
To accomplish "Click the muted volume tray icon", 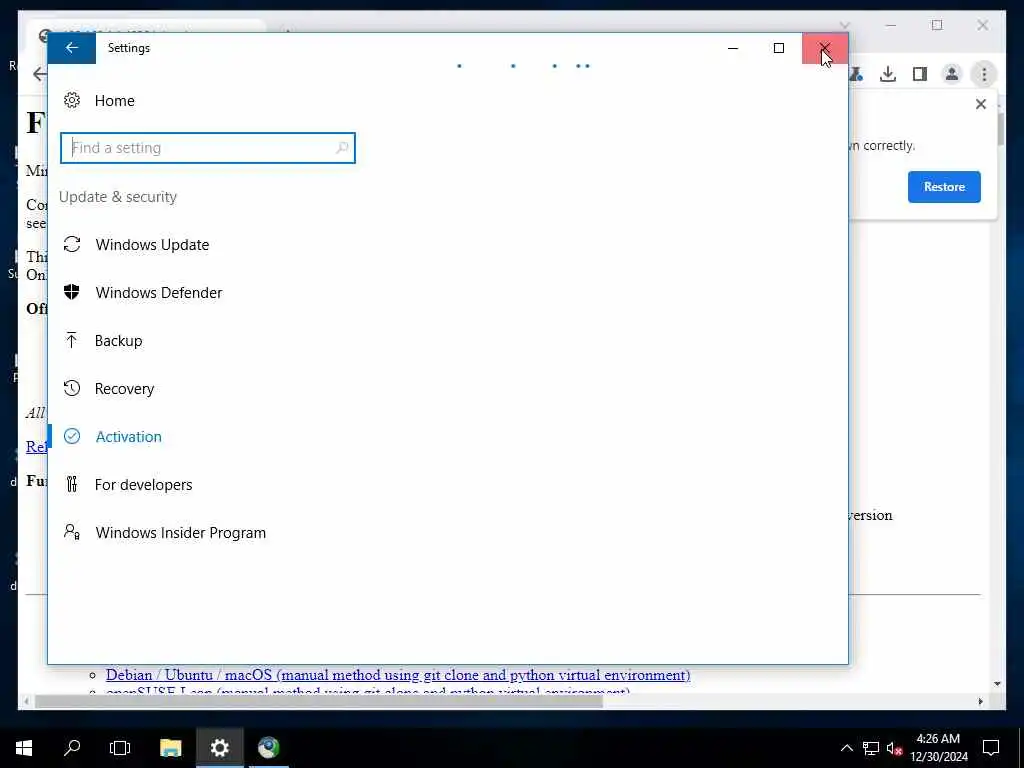I will coord(895,748).
